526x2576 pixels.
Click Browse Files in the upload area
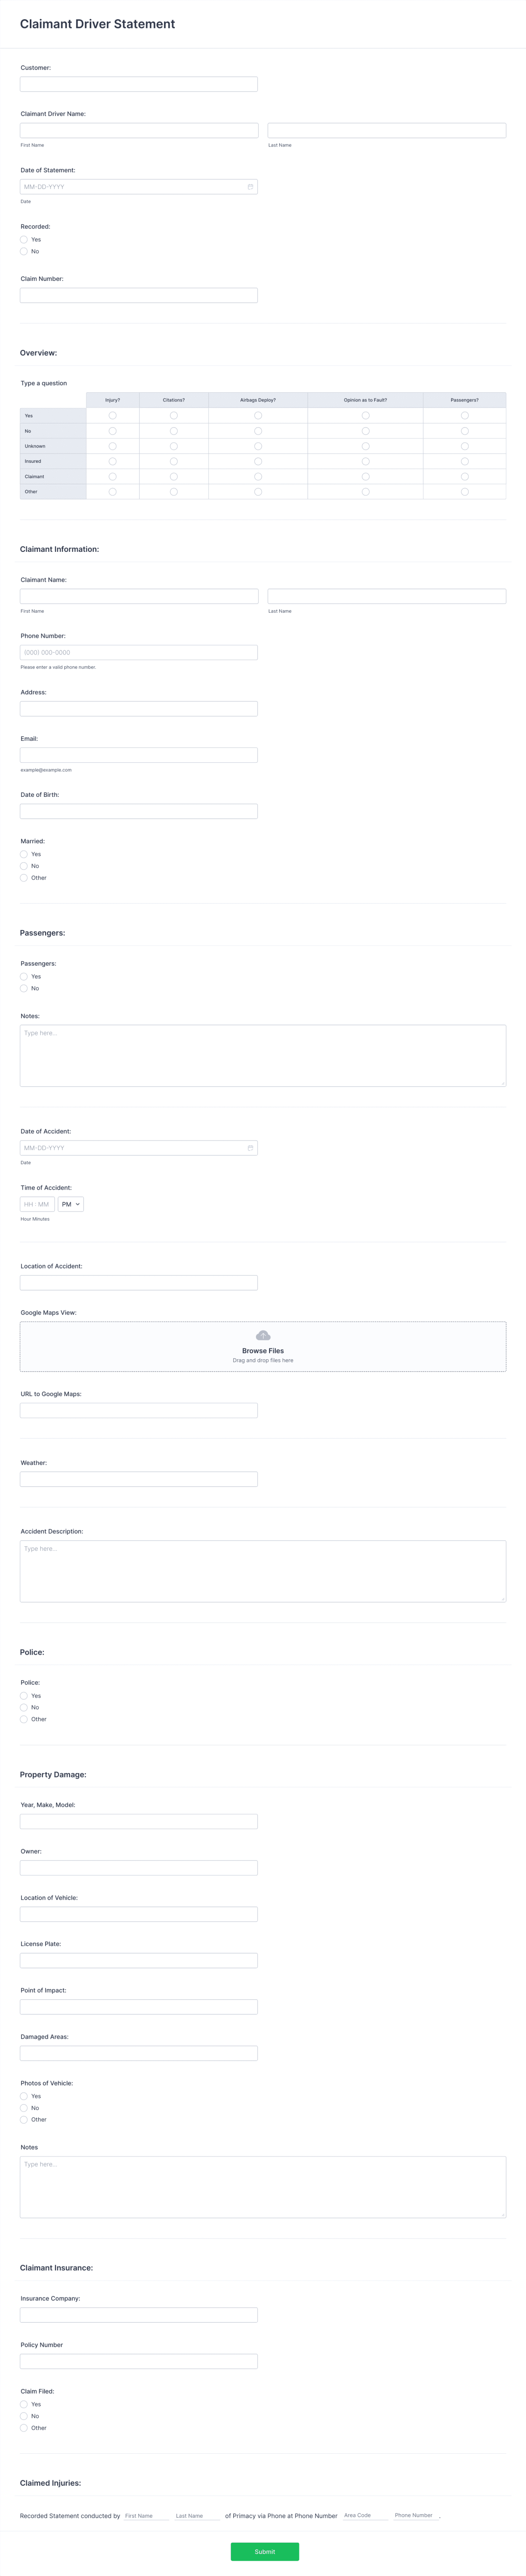(263, 1350)
